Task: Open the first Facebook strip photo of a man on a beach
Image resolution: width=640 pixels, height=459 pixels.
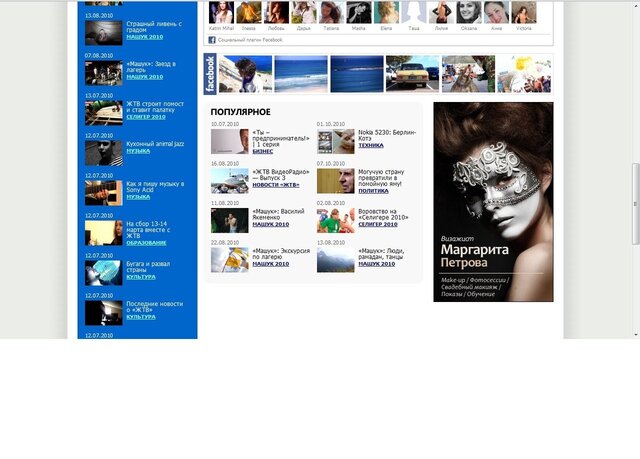Action: click(x=245, y=74)
